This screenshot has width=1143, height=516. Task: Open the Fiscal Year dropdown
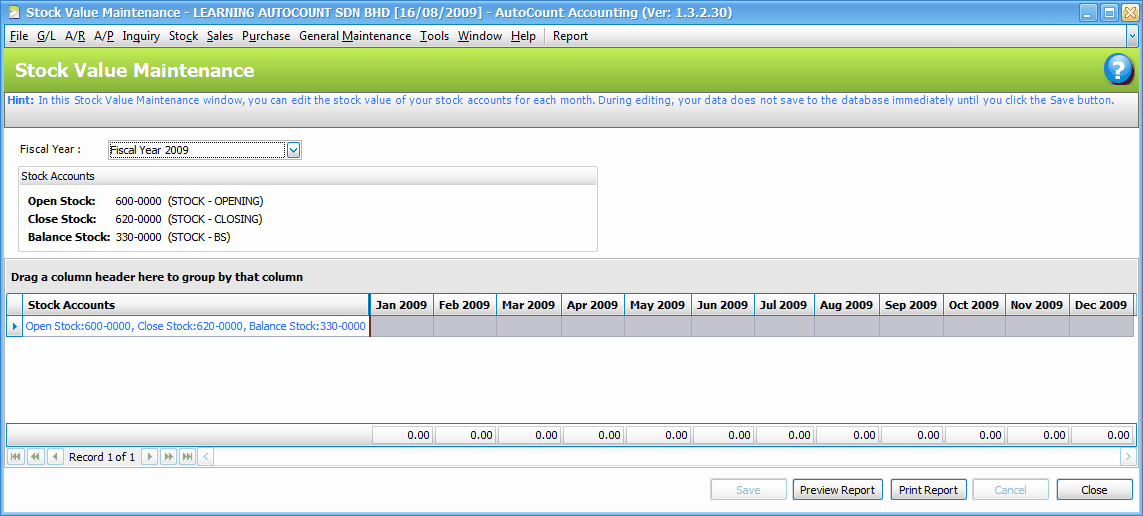coord(294,150)
